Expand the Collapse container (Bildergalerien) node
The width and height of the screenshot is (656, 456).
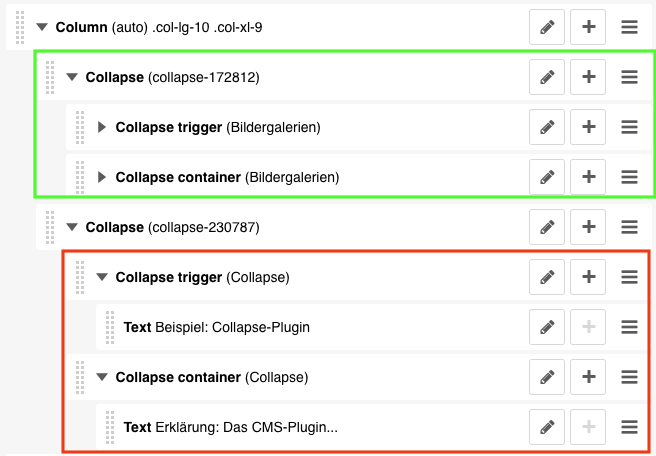[x=102, y=177]
